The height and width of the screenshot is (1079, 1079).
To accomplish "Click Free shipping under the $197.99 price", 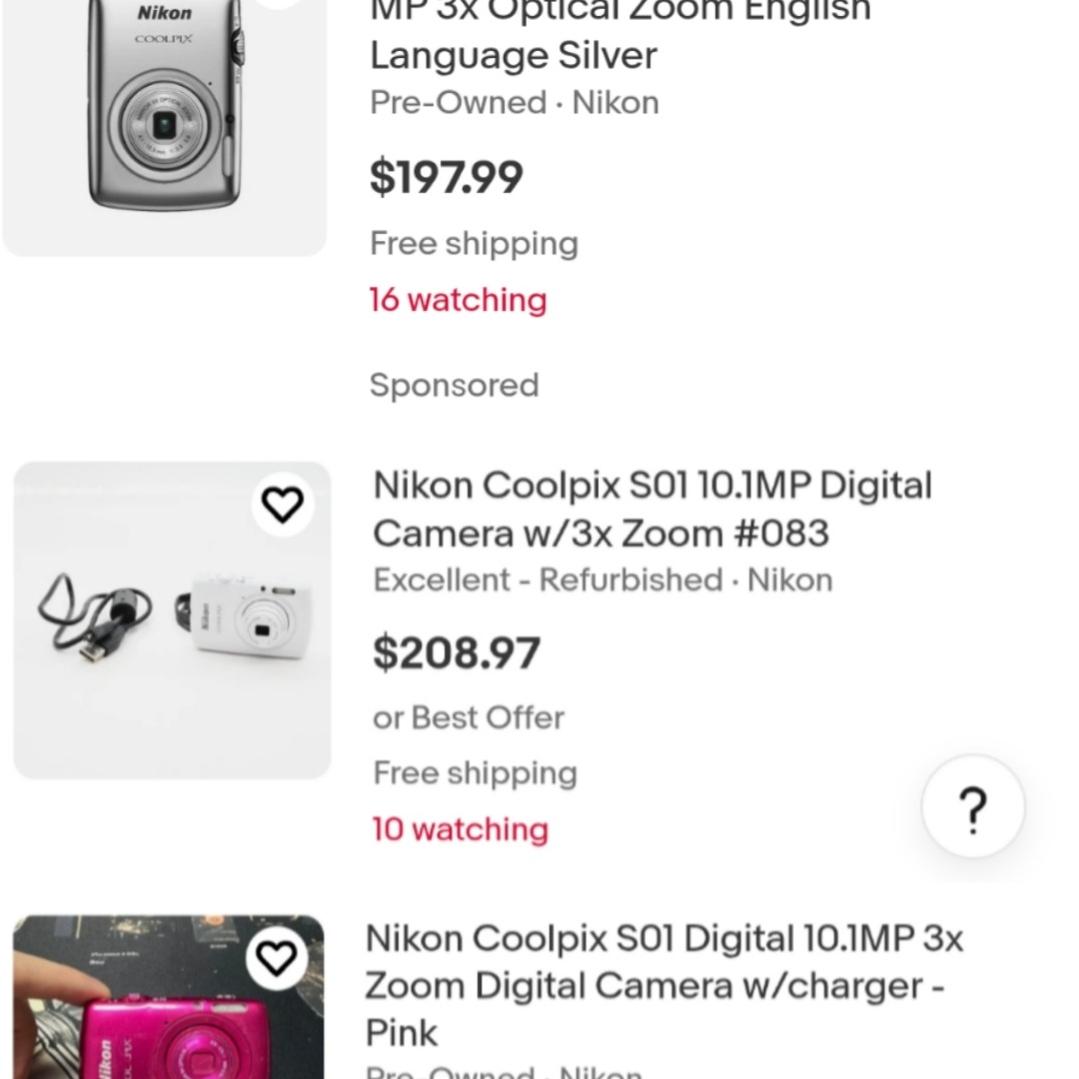I will click(474, 244).
